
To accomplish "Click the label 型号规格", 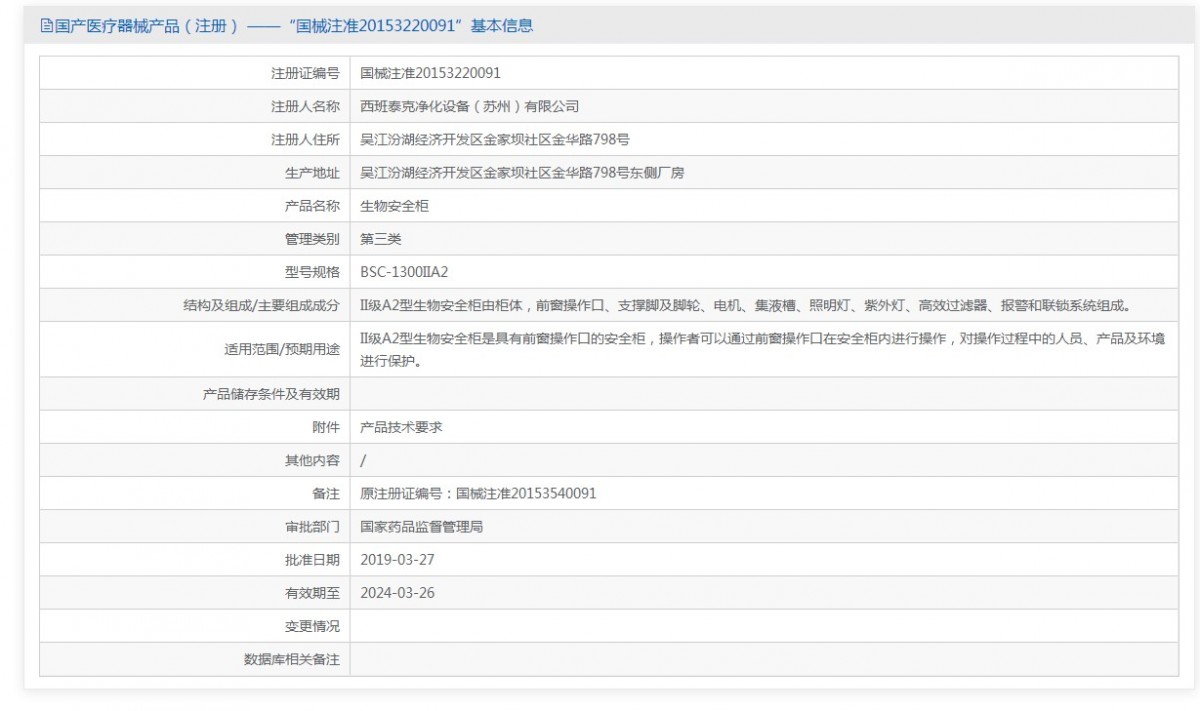I will [x=312, y=271].
